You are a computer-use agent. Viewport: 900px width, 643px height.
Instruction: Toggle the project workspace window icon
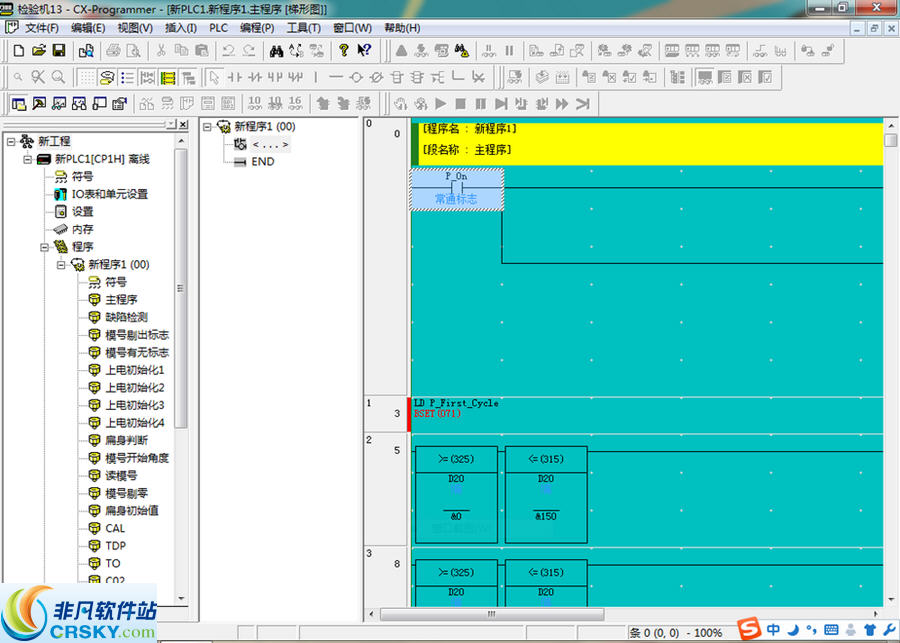pyautogui.click(x=18, y=104)
